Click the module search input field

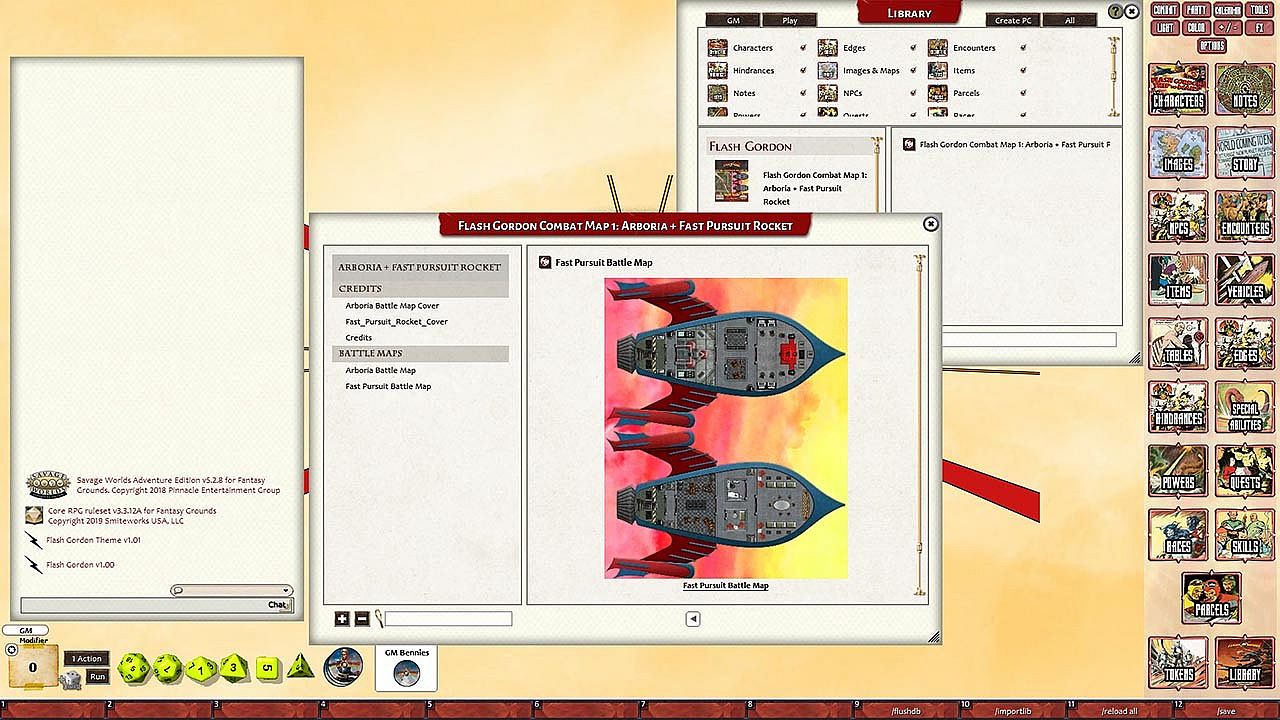[x=449, y=619]
